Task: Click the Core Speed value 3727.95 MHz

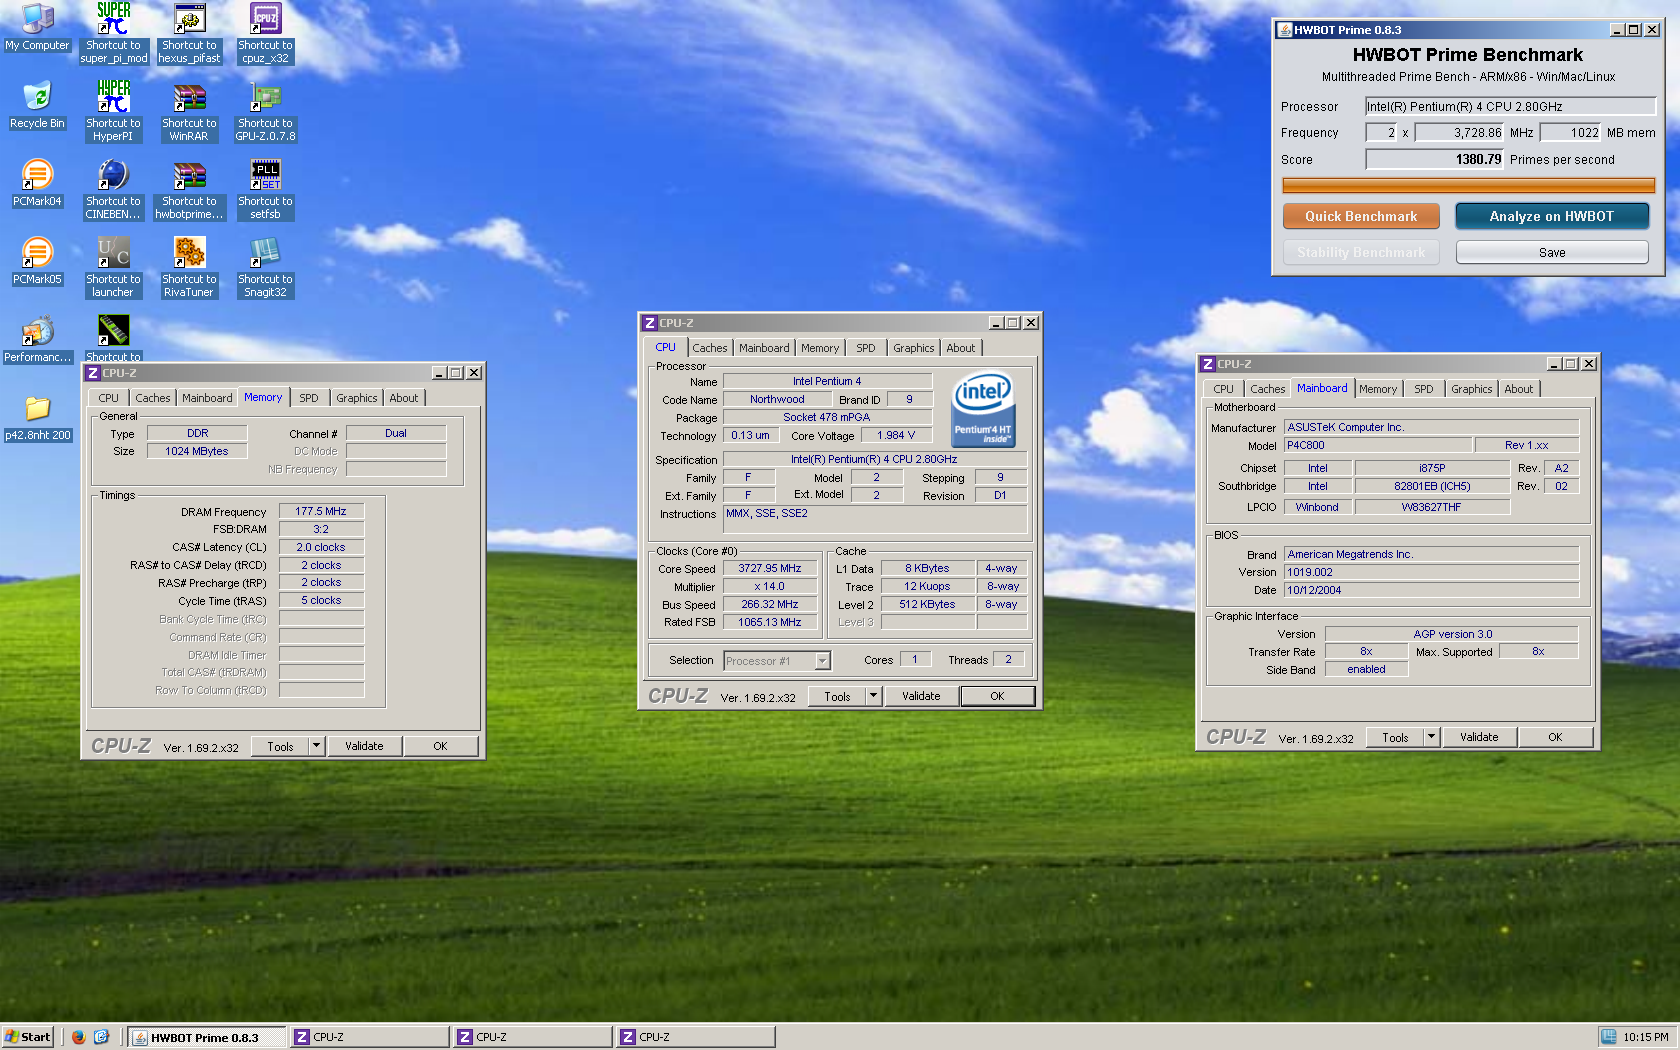Action: tap(769, 568)
